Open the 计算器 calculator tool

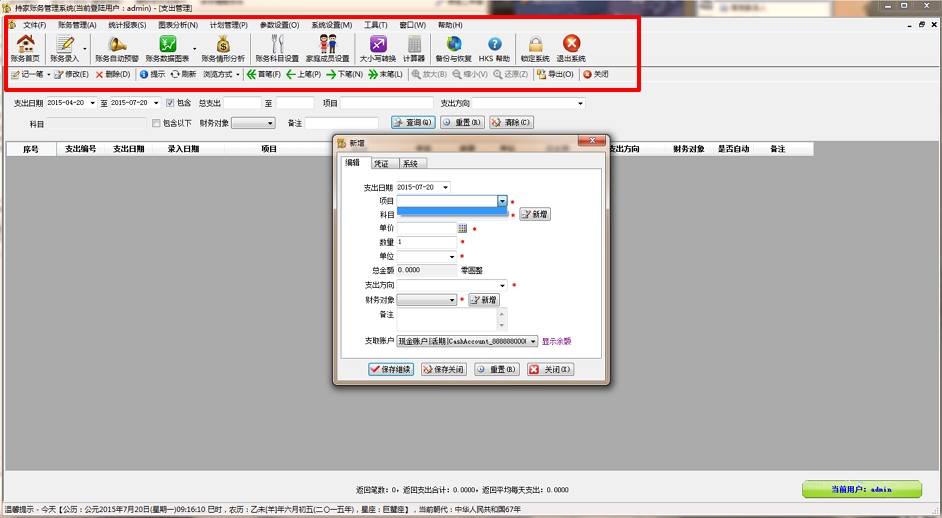tap(414, 49)
